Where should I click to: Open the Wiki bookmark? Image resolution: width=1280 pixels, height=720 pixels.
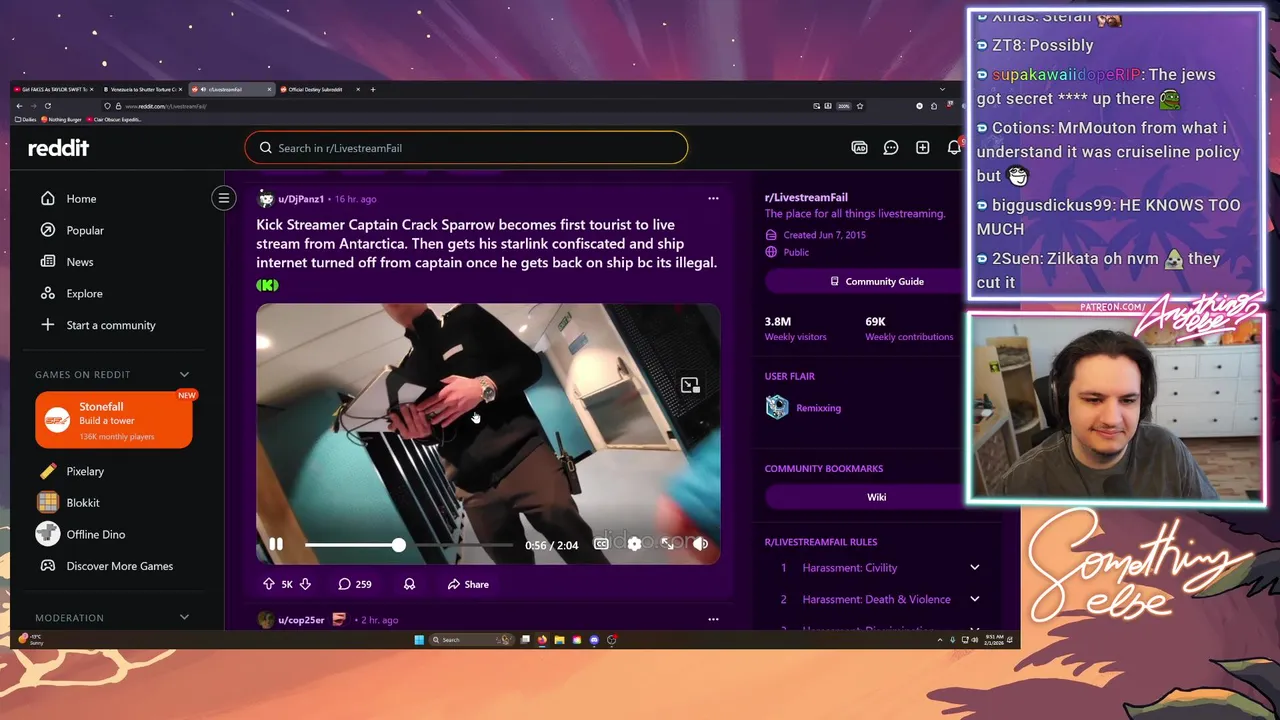[877, 497]
